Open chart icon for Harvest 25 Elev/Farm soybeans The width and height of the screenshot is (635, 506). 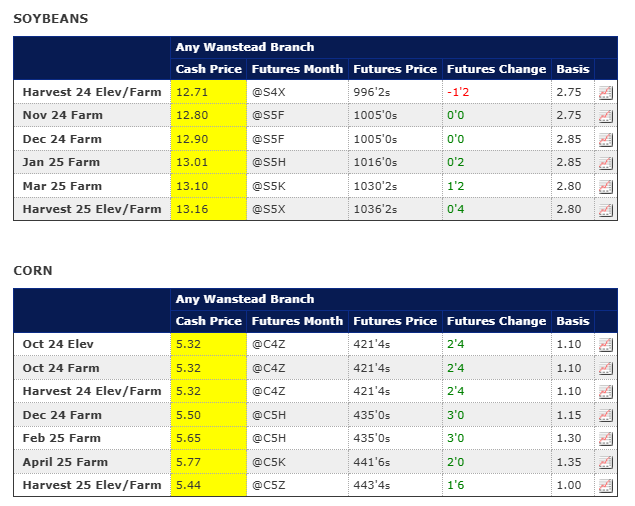(x=605, y=210)
